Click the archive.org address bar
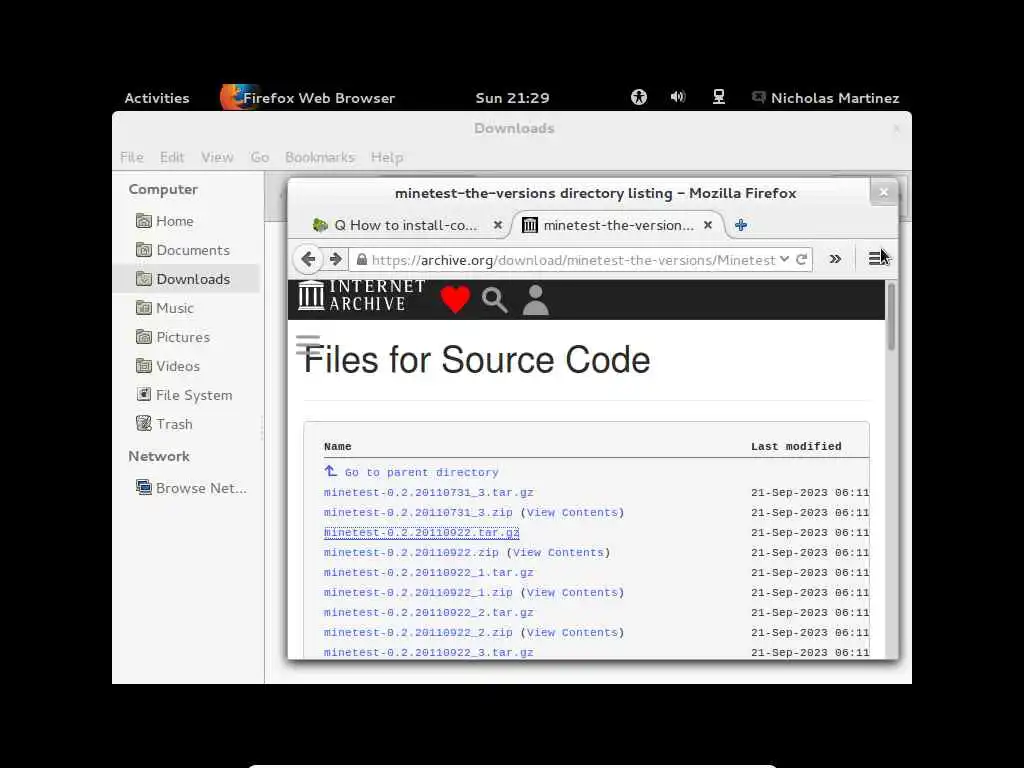 click(x=573, y=260)
